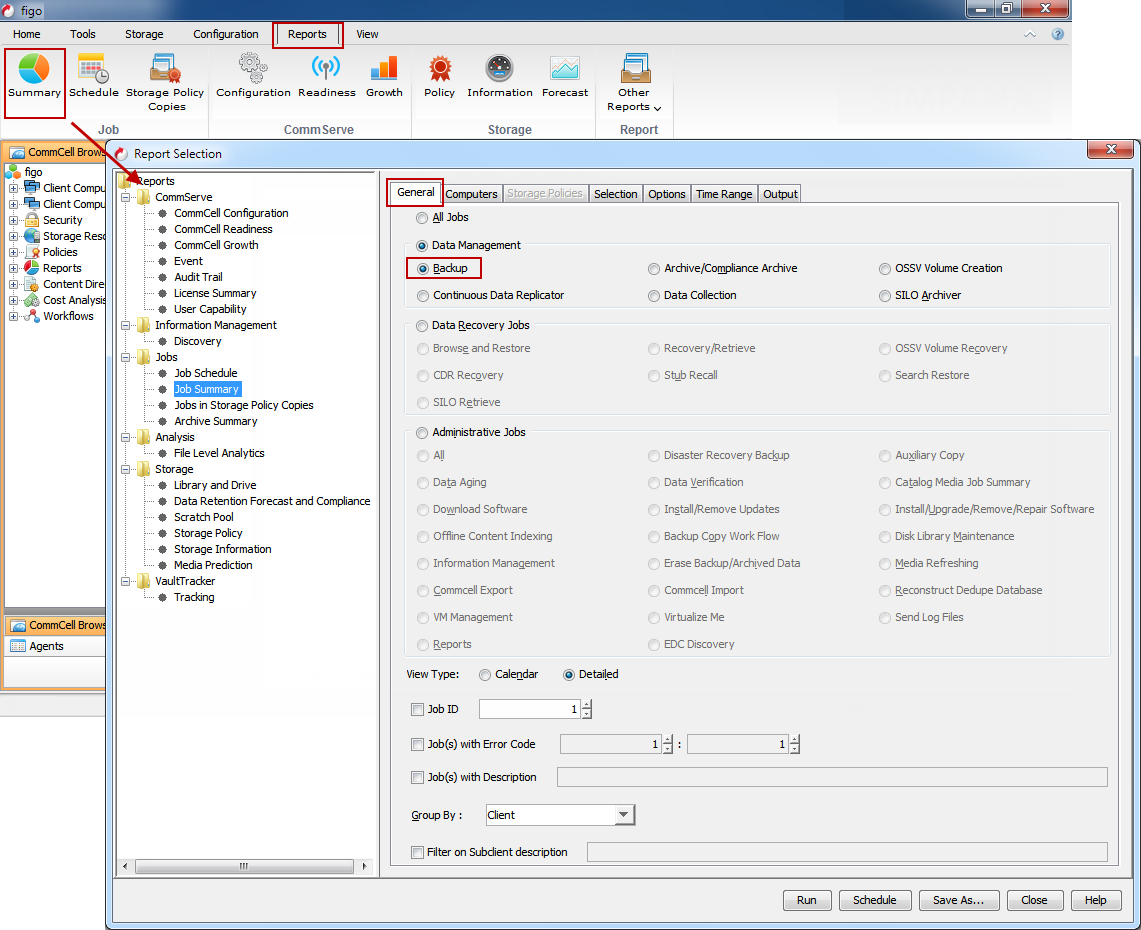Select Job Summary in the Reports tree

click(x=206, y=389)
